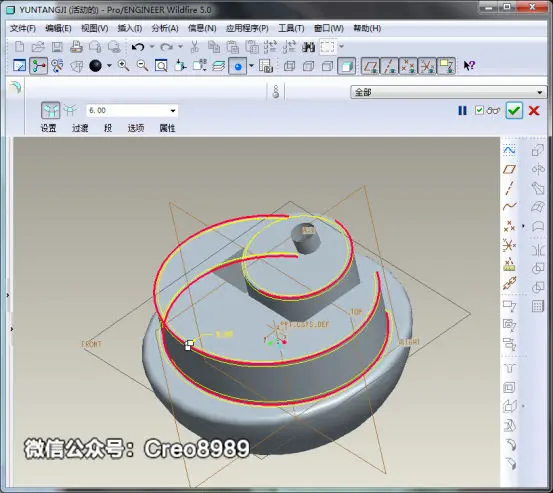The width and height of the screenshot is (553, 493).
Task: Click the zoom out magnifier icon
Action: pyautogui.click(x=142, y=66)
